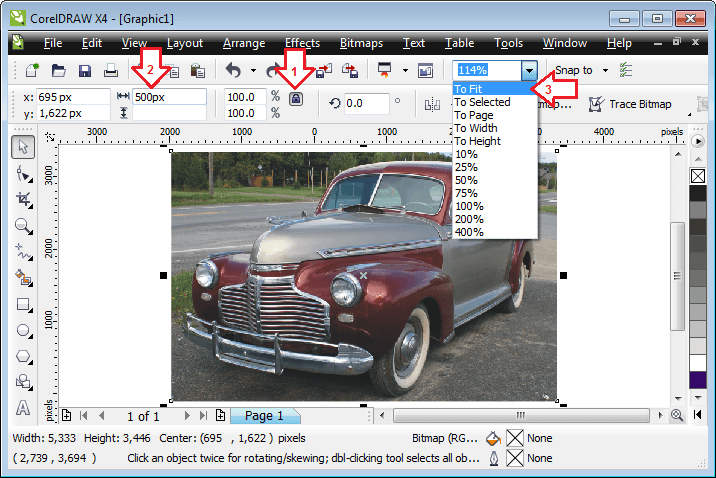Viewport: 716px width, 478px height.
Task: Collapse the zoom level dropdown arrow
Action: click(x=529, y=71)
